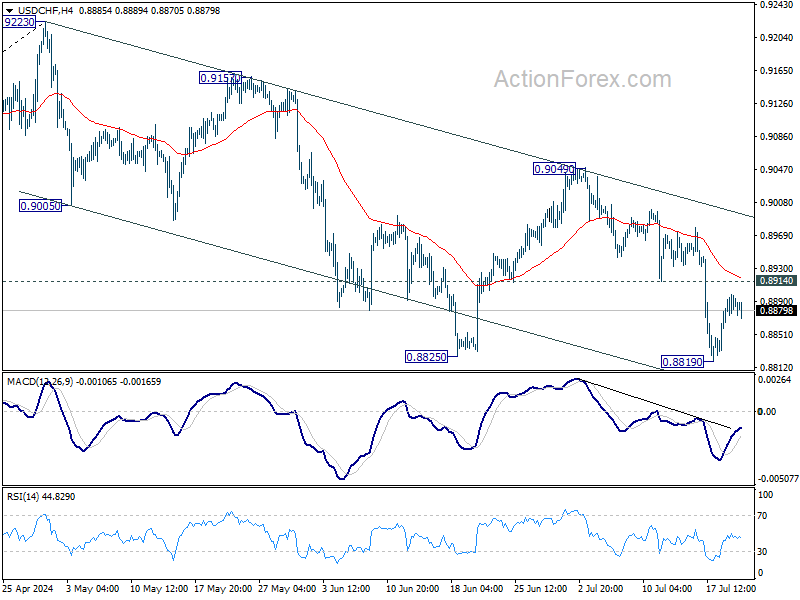800x600 pixels.
Task: Click the 92230 price label at top left
Action: [x=19, y=22]
